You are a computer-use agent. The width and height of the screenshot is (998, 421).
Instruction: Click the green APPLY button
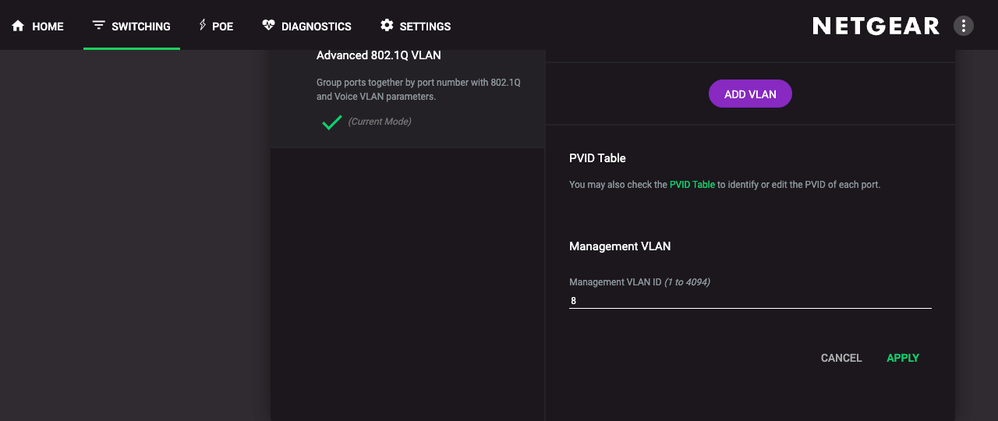903,358
